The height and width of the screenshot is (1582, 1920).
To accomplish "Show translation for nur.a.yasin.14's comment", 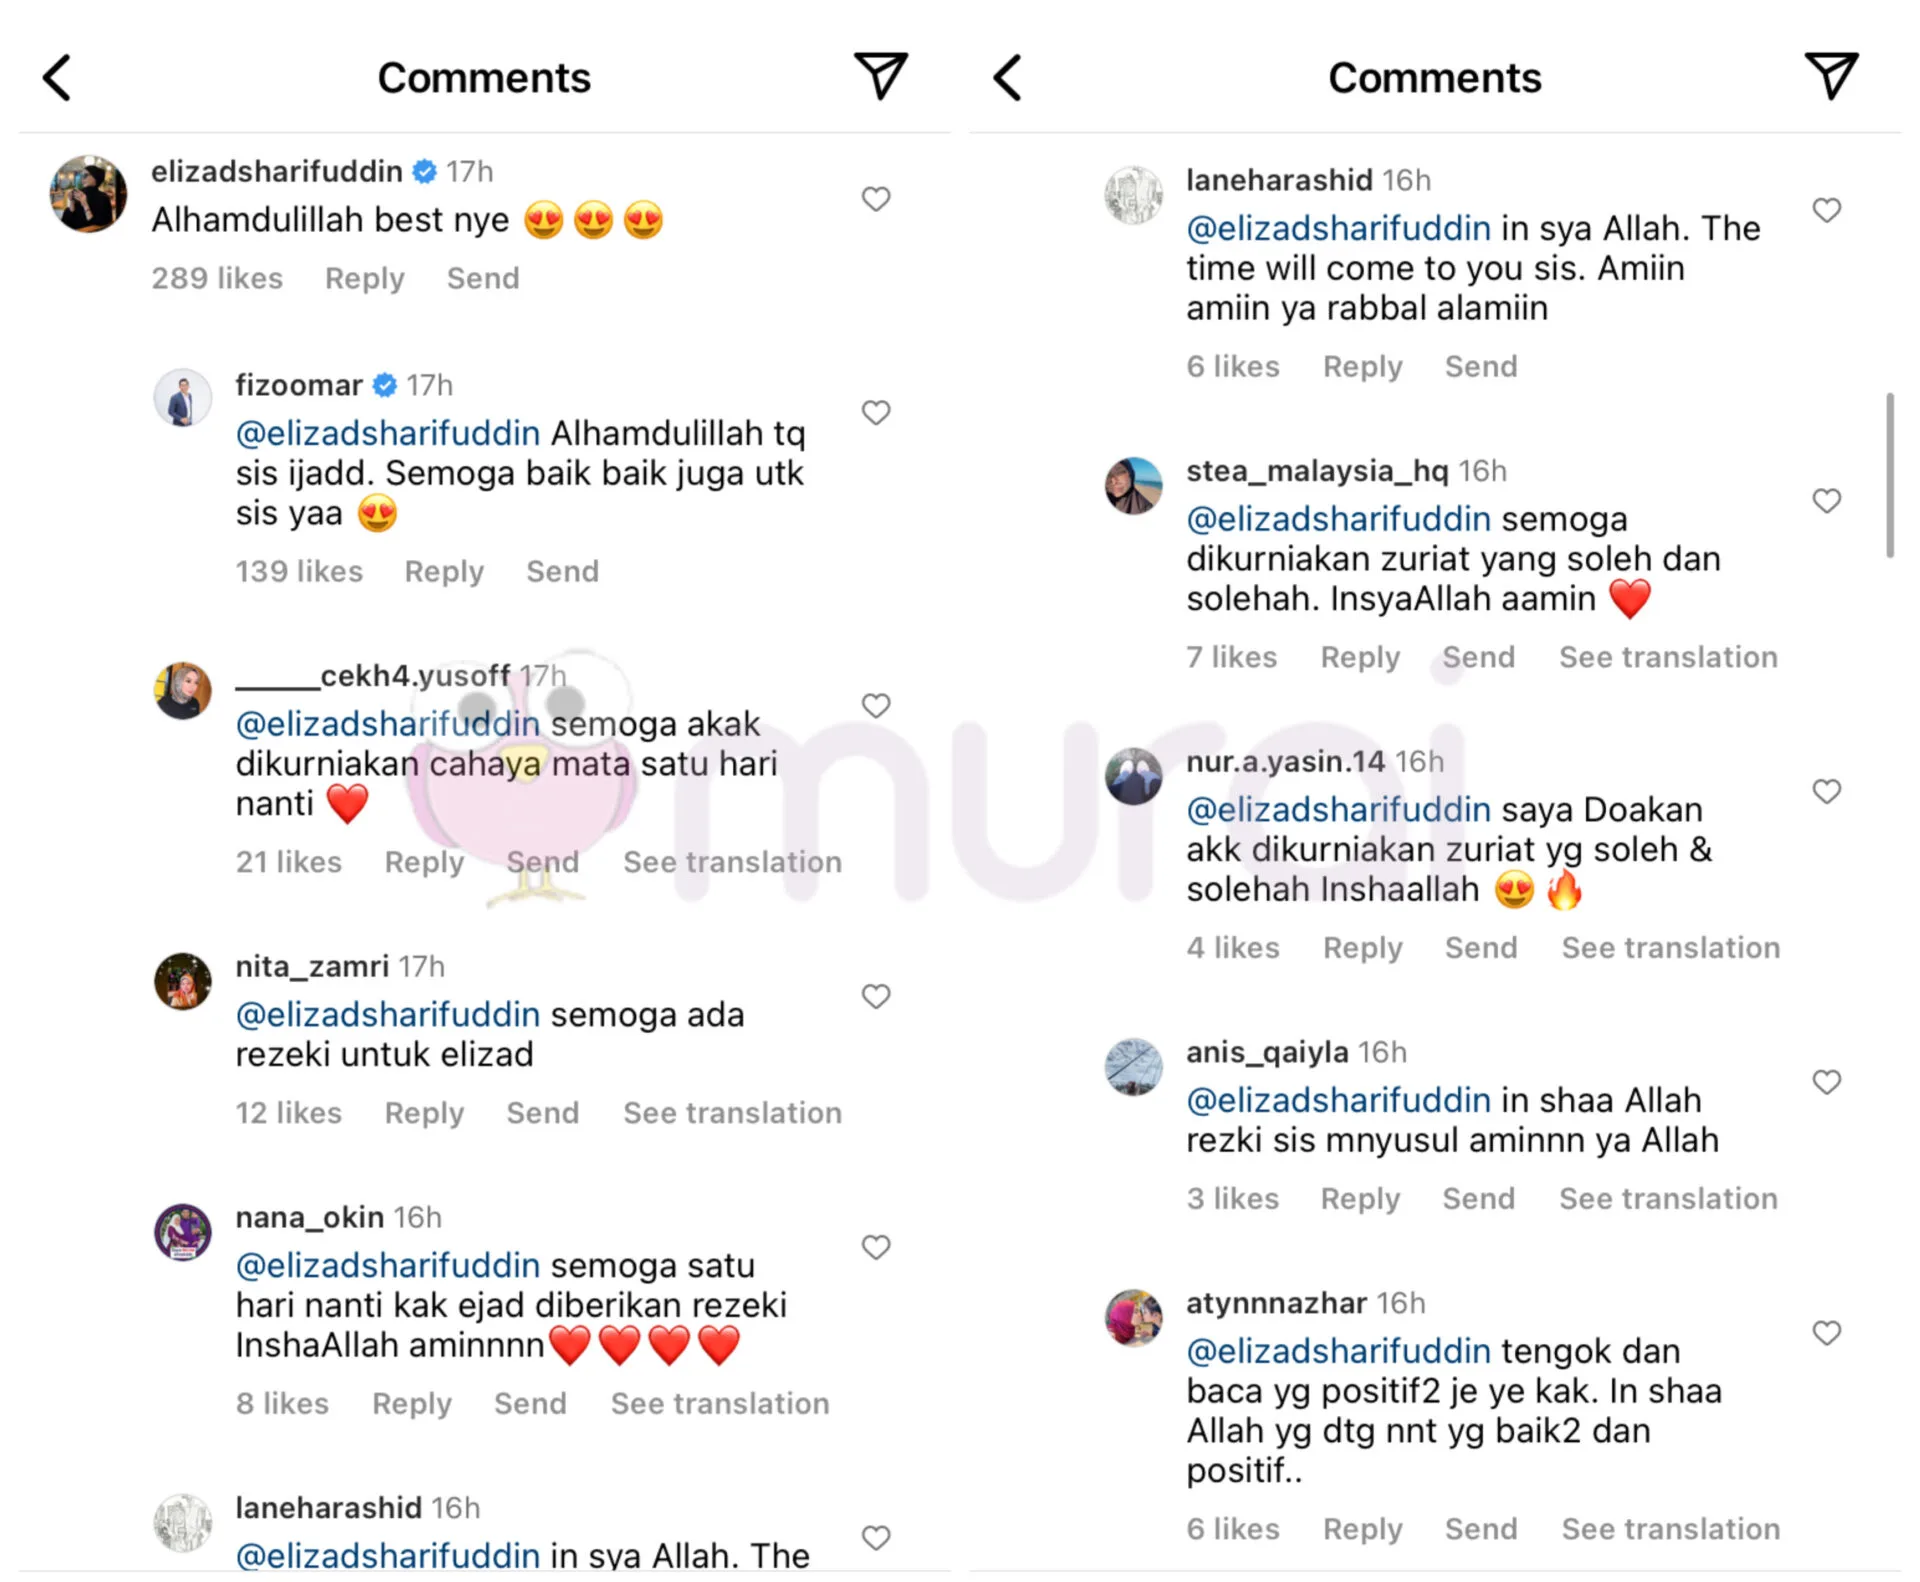I will 1671,948.
